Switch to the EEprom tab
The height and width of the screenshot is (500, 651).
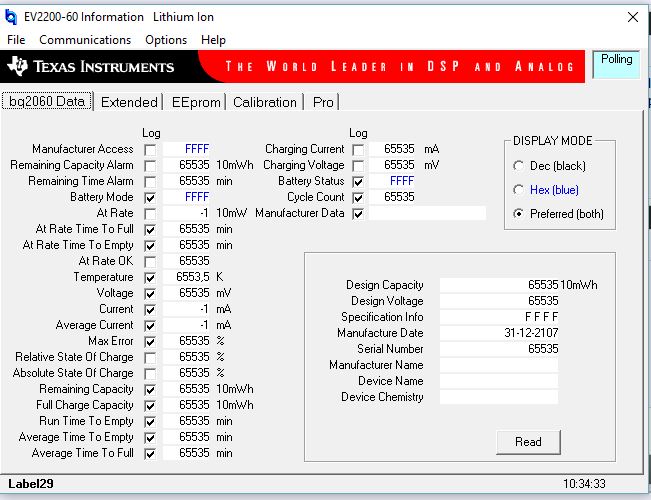[x=195, y=102]
